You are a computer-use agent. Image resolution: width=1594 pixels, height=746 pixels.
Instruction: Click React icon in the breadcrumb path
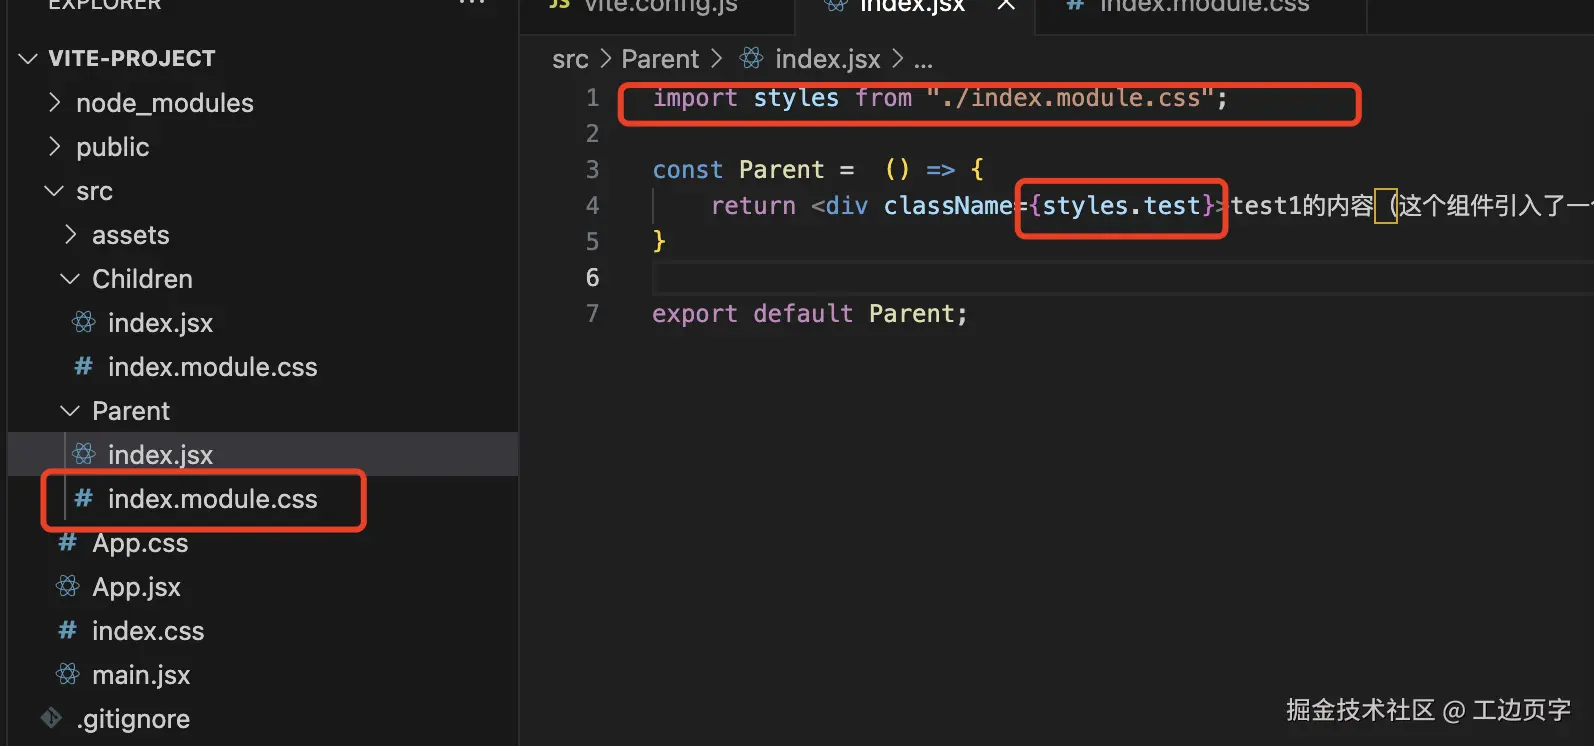tap(752, 59)
